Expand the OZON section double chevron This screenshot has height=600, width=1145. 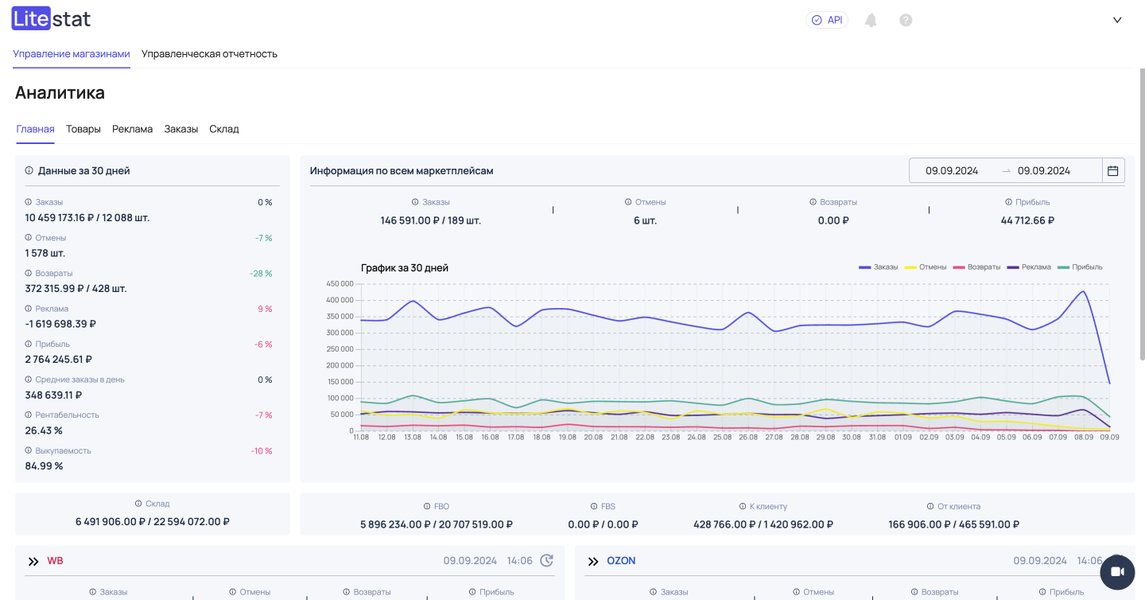point(593,561)
